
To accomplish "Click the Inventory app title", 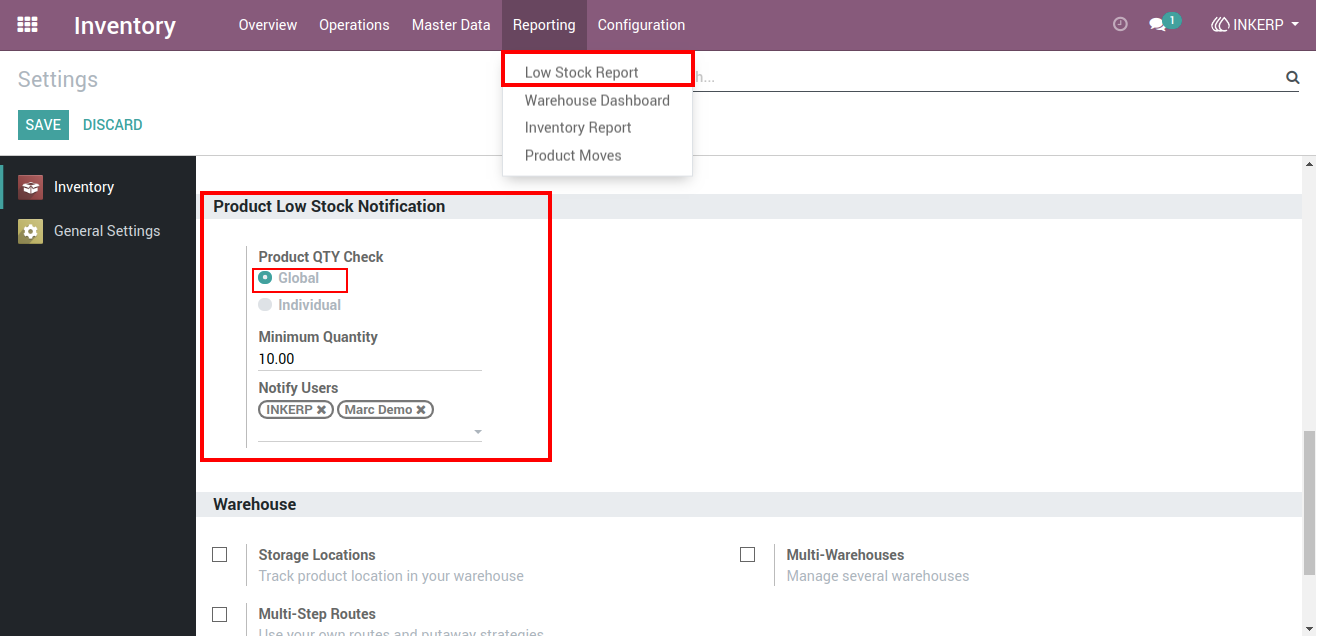I will [125, 26].
